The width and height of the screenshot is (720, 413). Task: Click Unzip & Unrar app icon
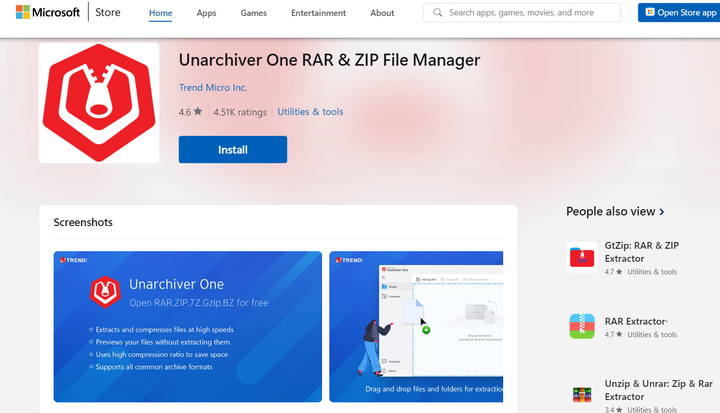coord(582,394)
